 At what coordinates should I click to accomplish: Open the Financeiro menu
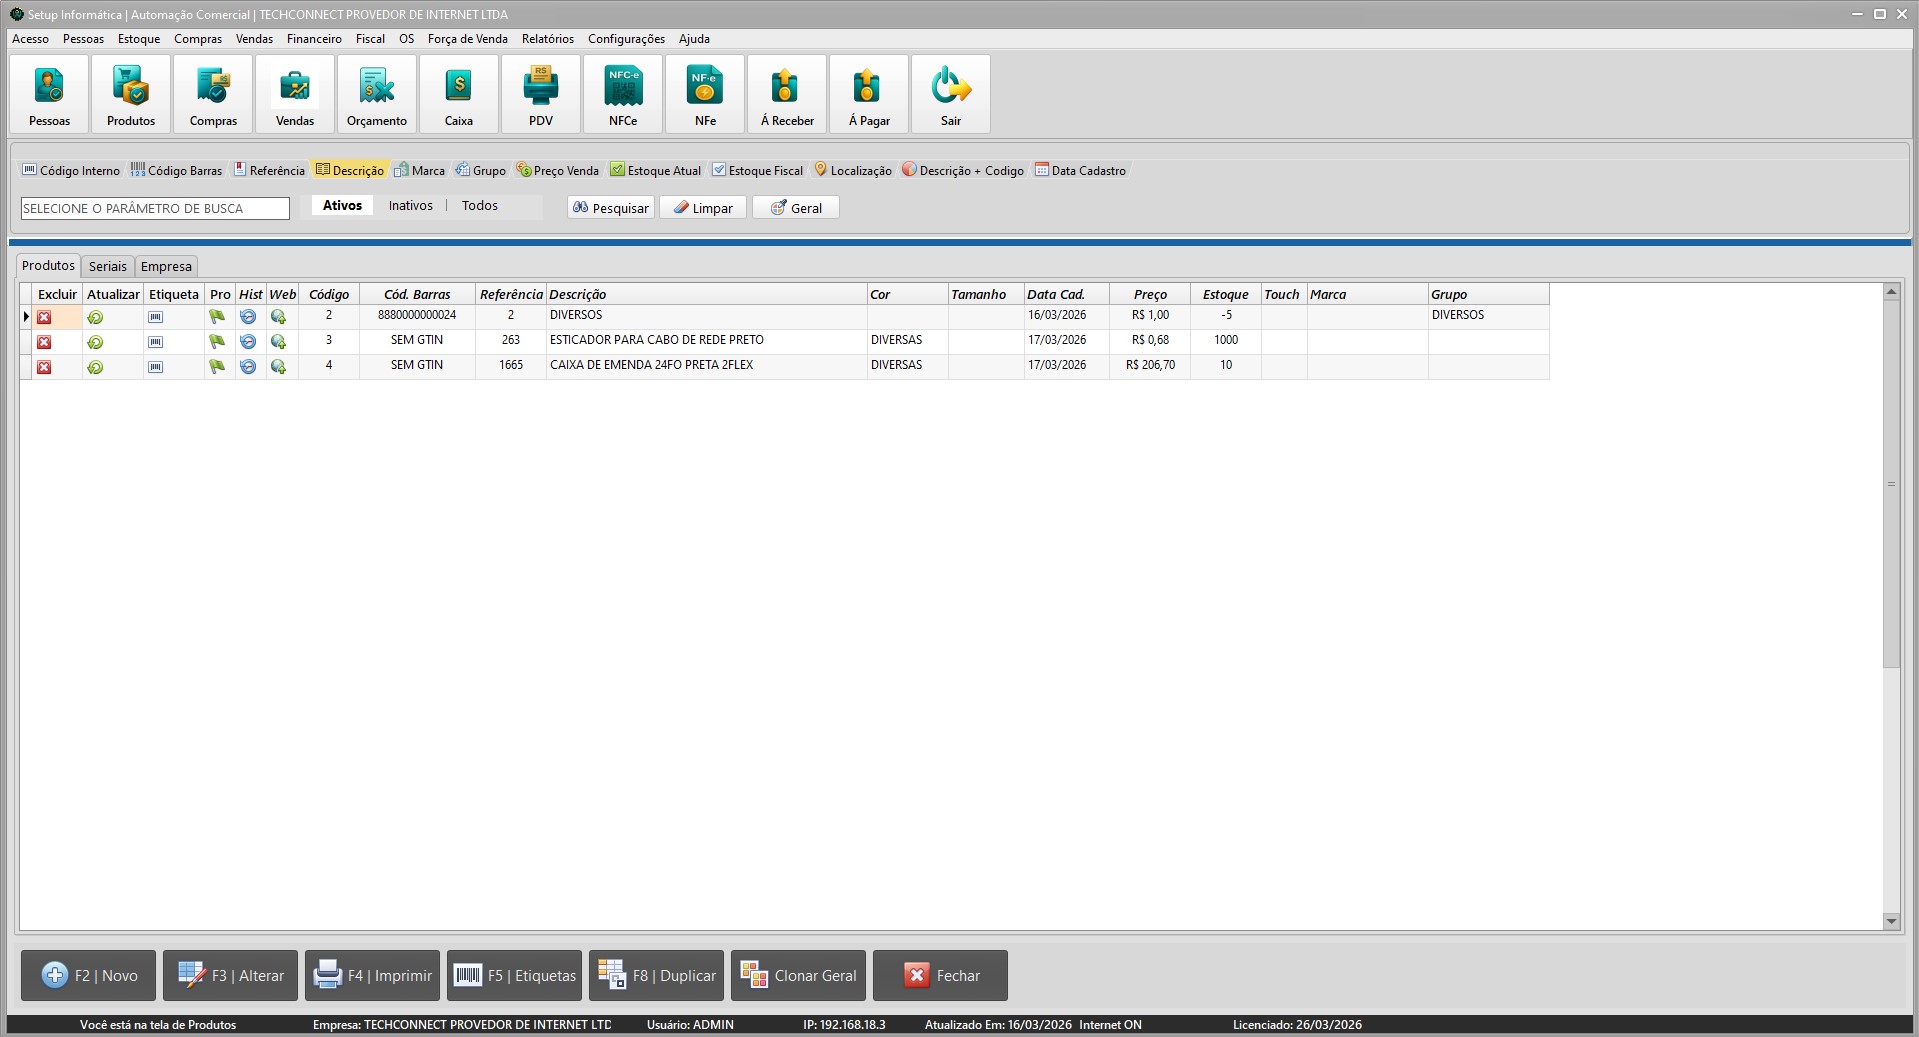(314, 39)
